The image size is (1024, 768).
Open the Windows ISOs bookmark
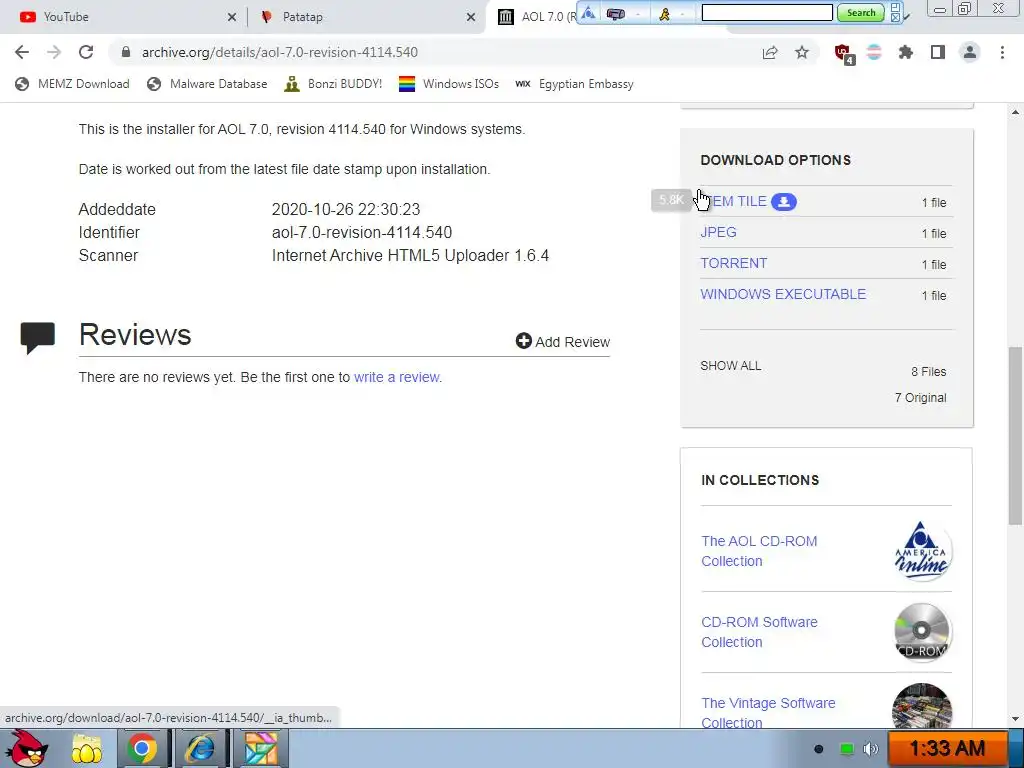449,84
